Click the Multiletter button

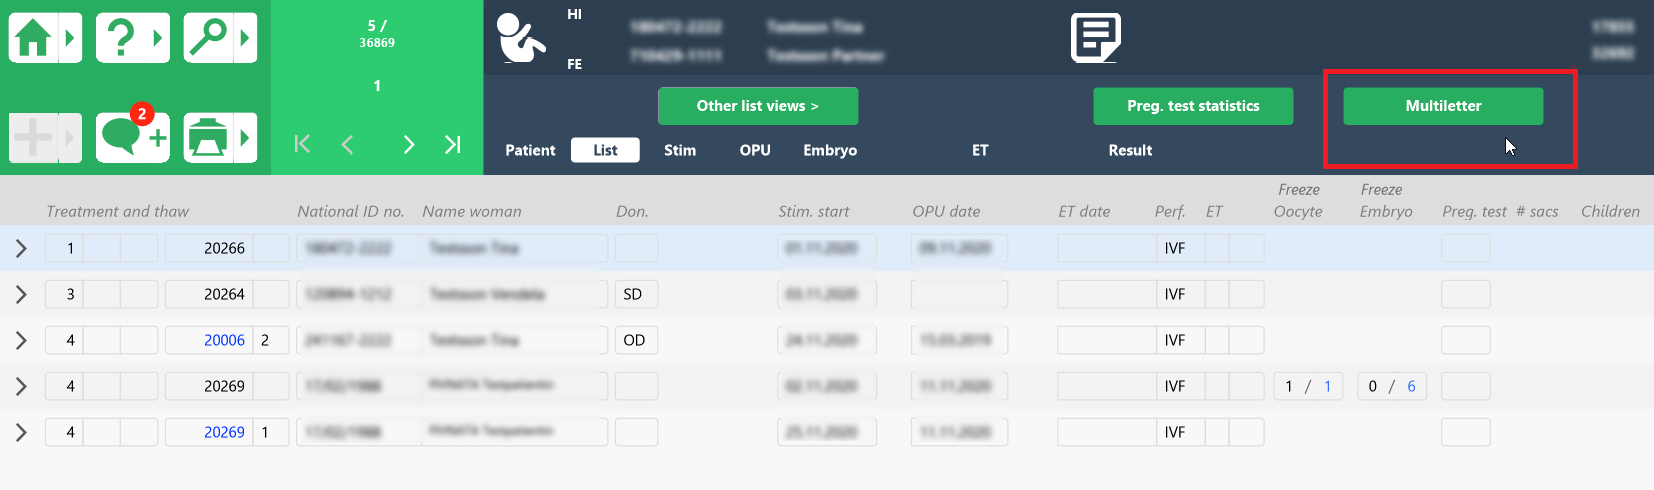[1442, 106]
